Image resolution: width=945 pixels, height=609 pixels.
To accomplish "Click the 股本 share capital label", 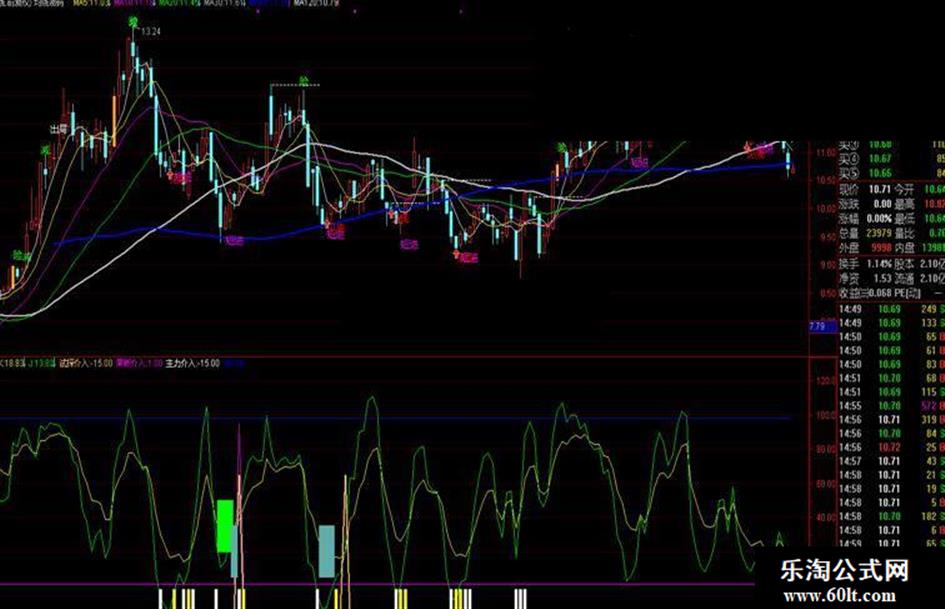I will click(904, 264).
